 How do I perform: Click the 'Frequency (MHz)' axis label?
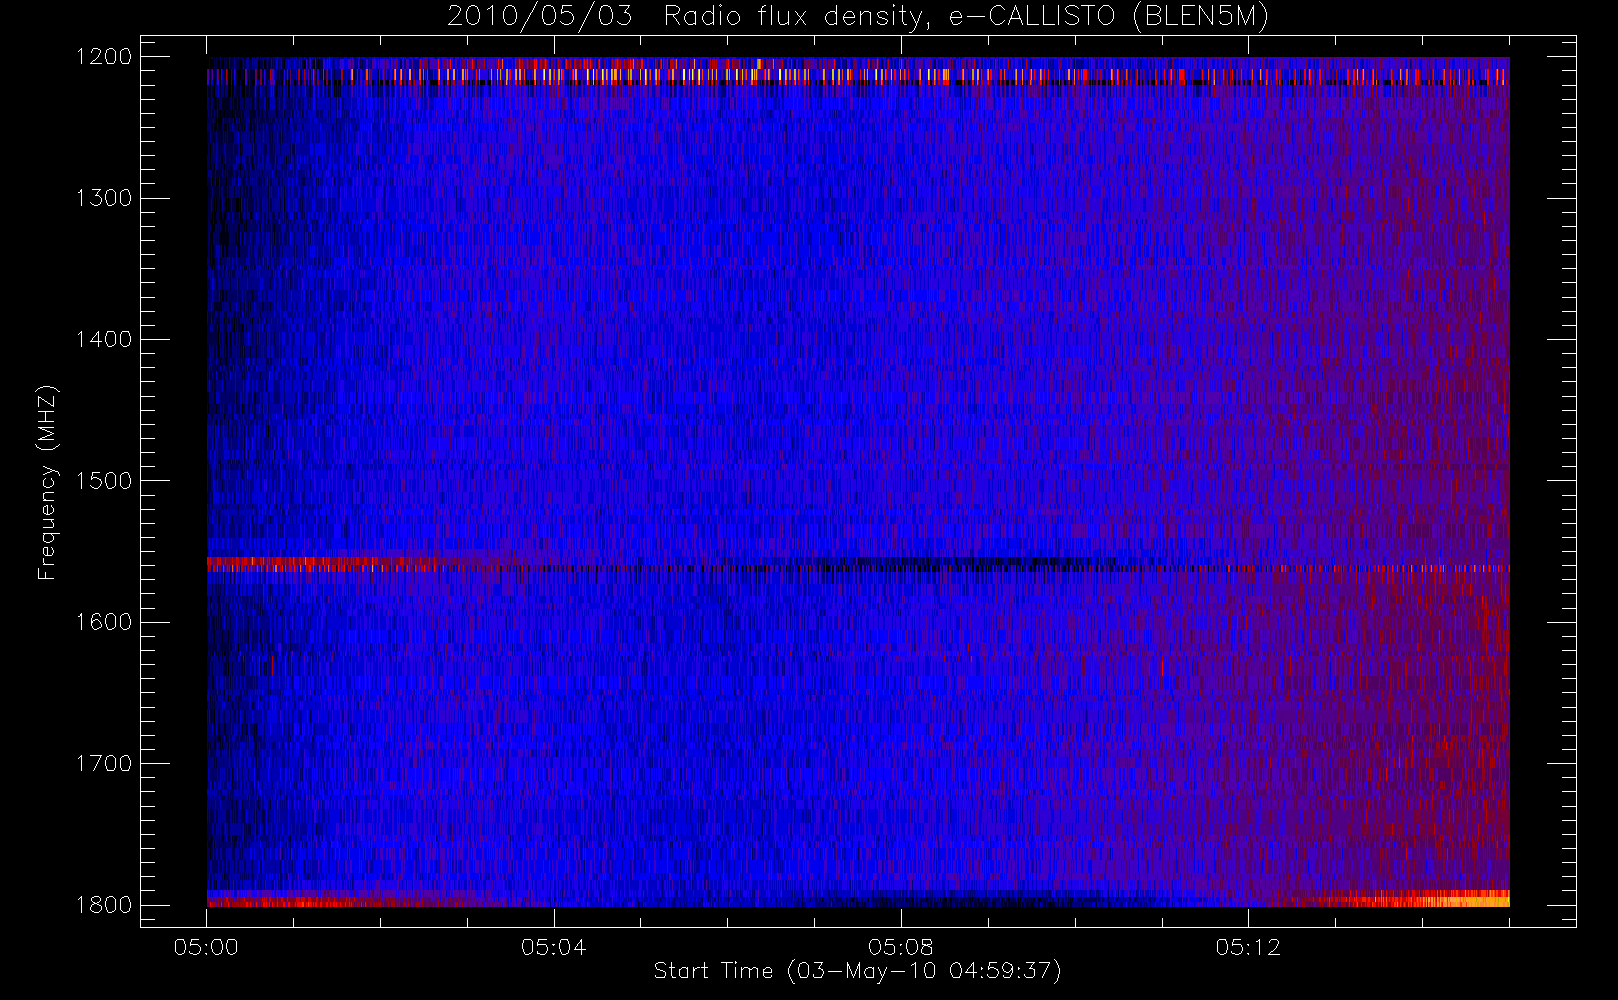coord(47,482)
